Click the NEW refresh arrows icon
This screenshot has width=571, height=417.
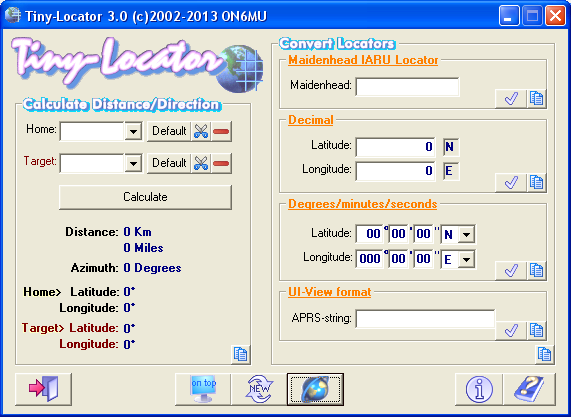point(259,389)
